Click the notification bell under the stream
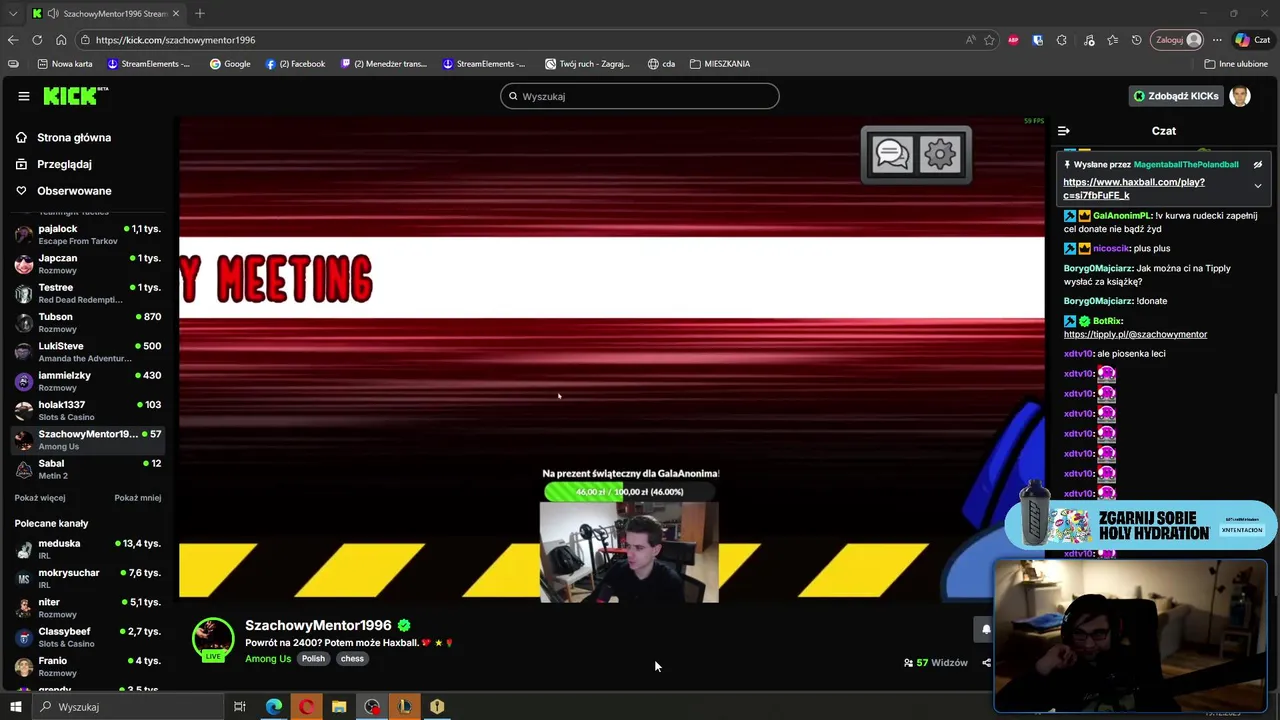Viewport: 1280px width, 720px height. coord(985,629)
